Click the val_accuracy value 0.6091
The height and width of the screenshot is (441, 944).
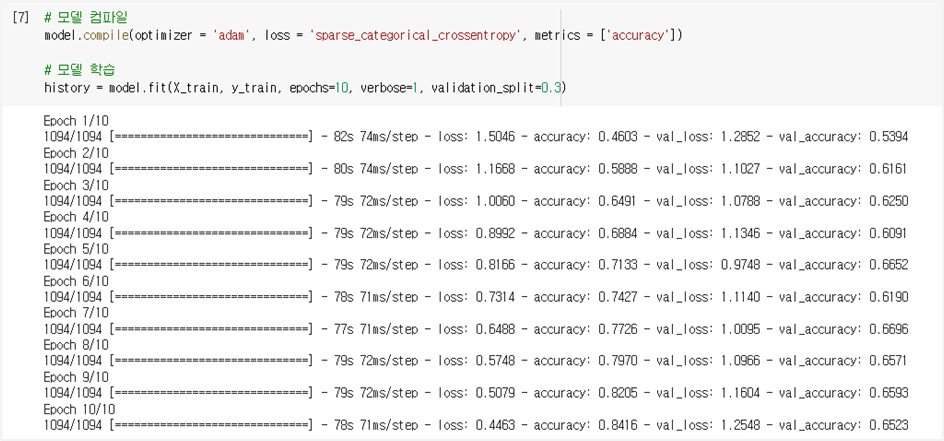(x=889, y=233)
